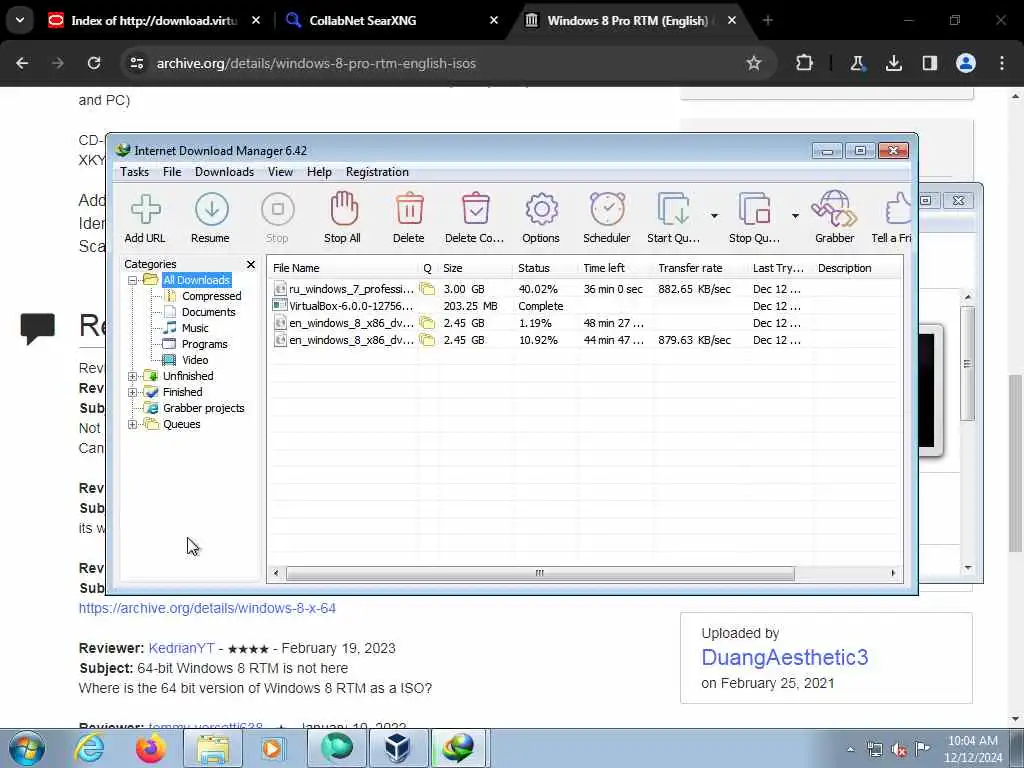Open the Registration menu
Screen dimensions: 1024x768
(377, 172)
